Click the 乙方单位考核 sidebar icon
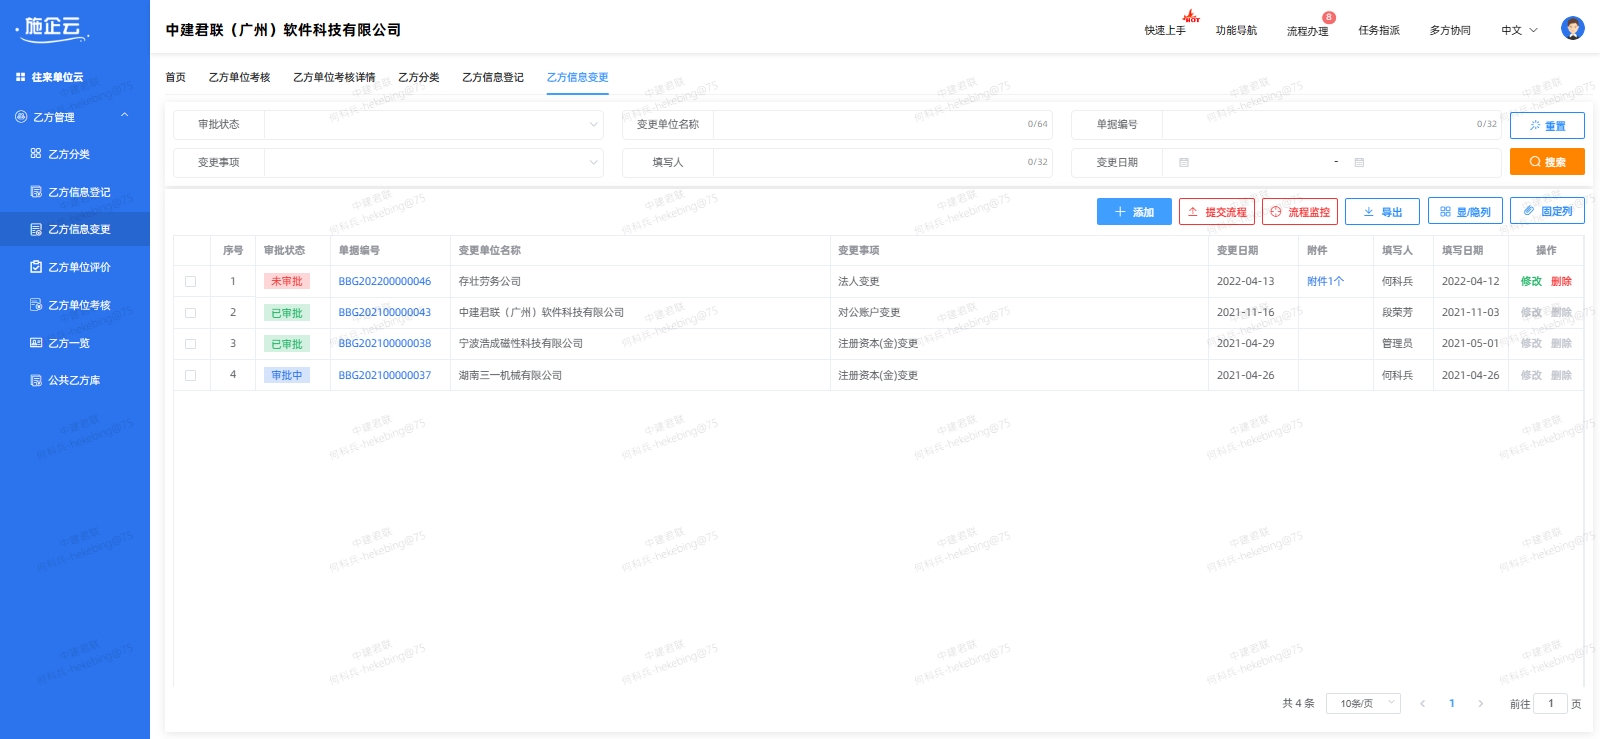1600x739 pixels. pyautogui.click(x=36, y=305)
